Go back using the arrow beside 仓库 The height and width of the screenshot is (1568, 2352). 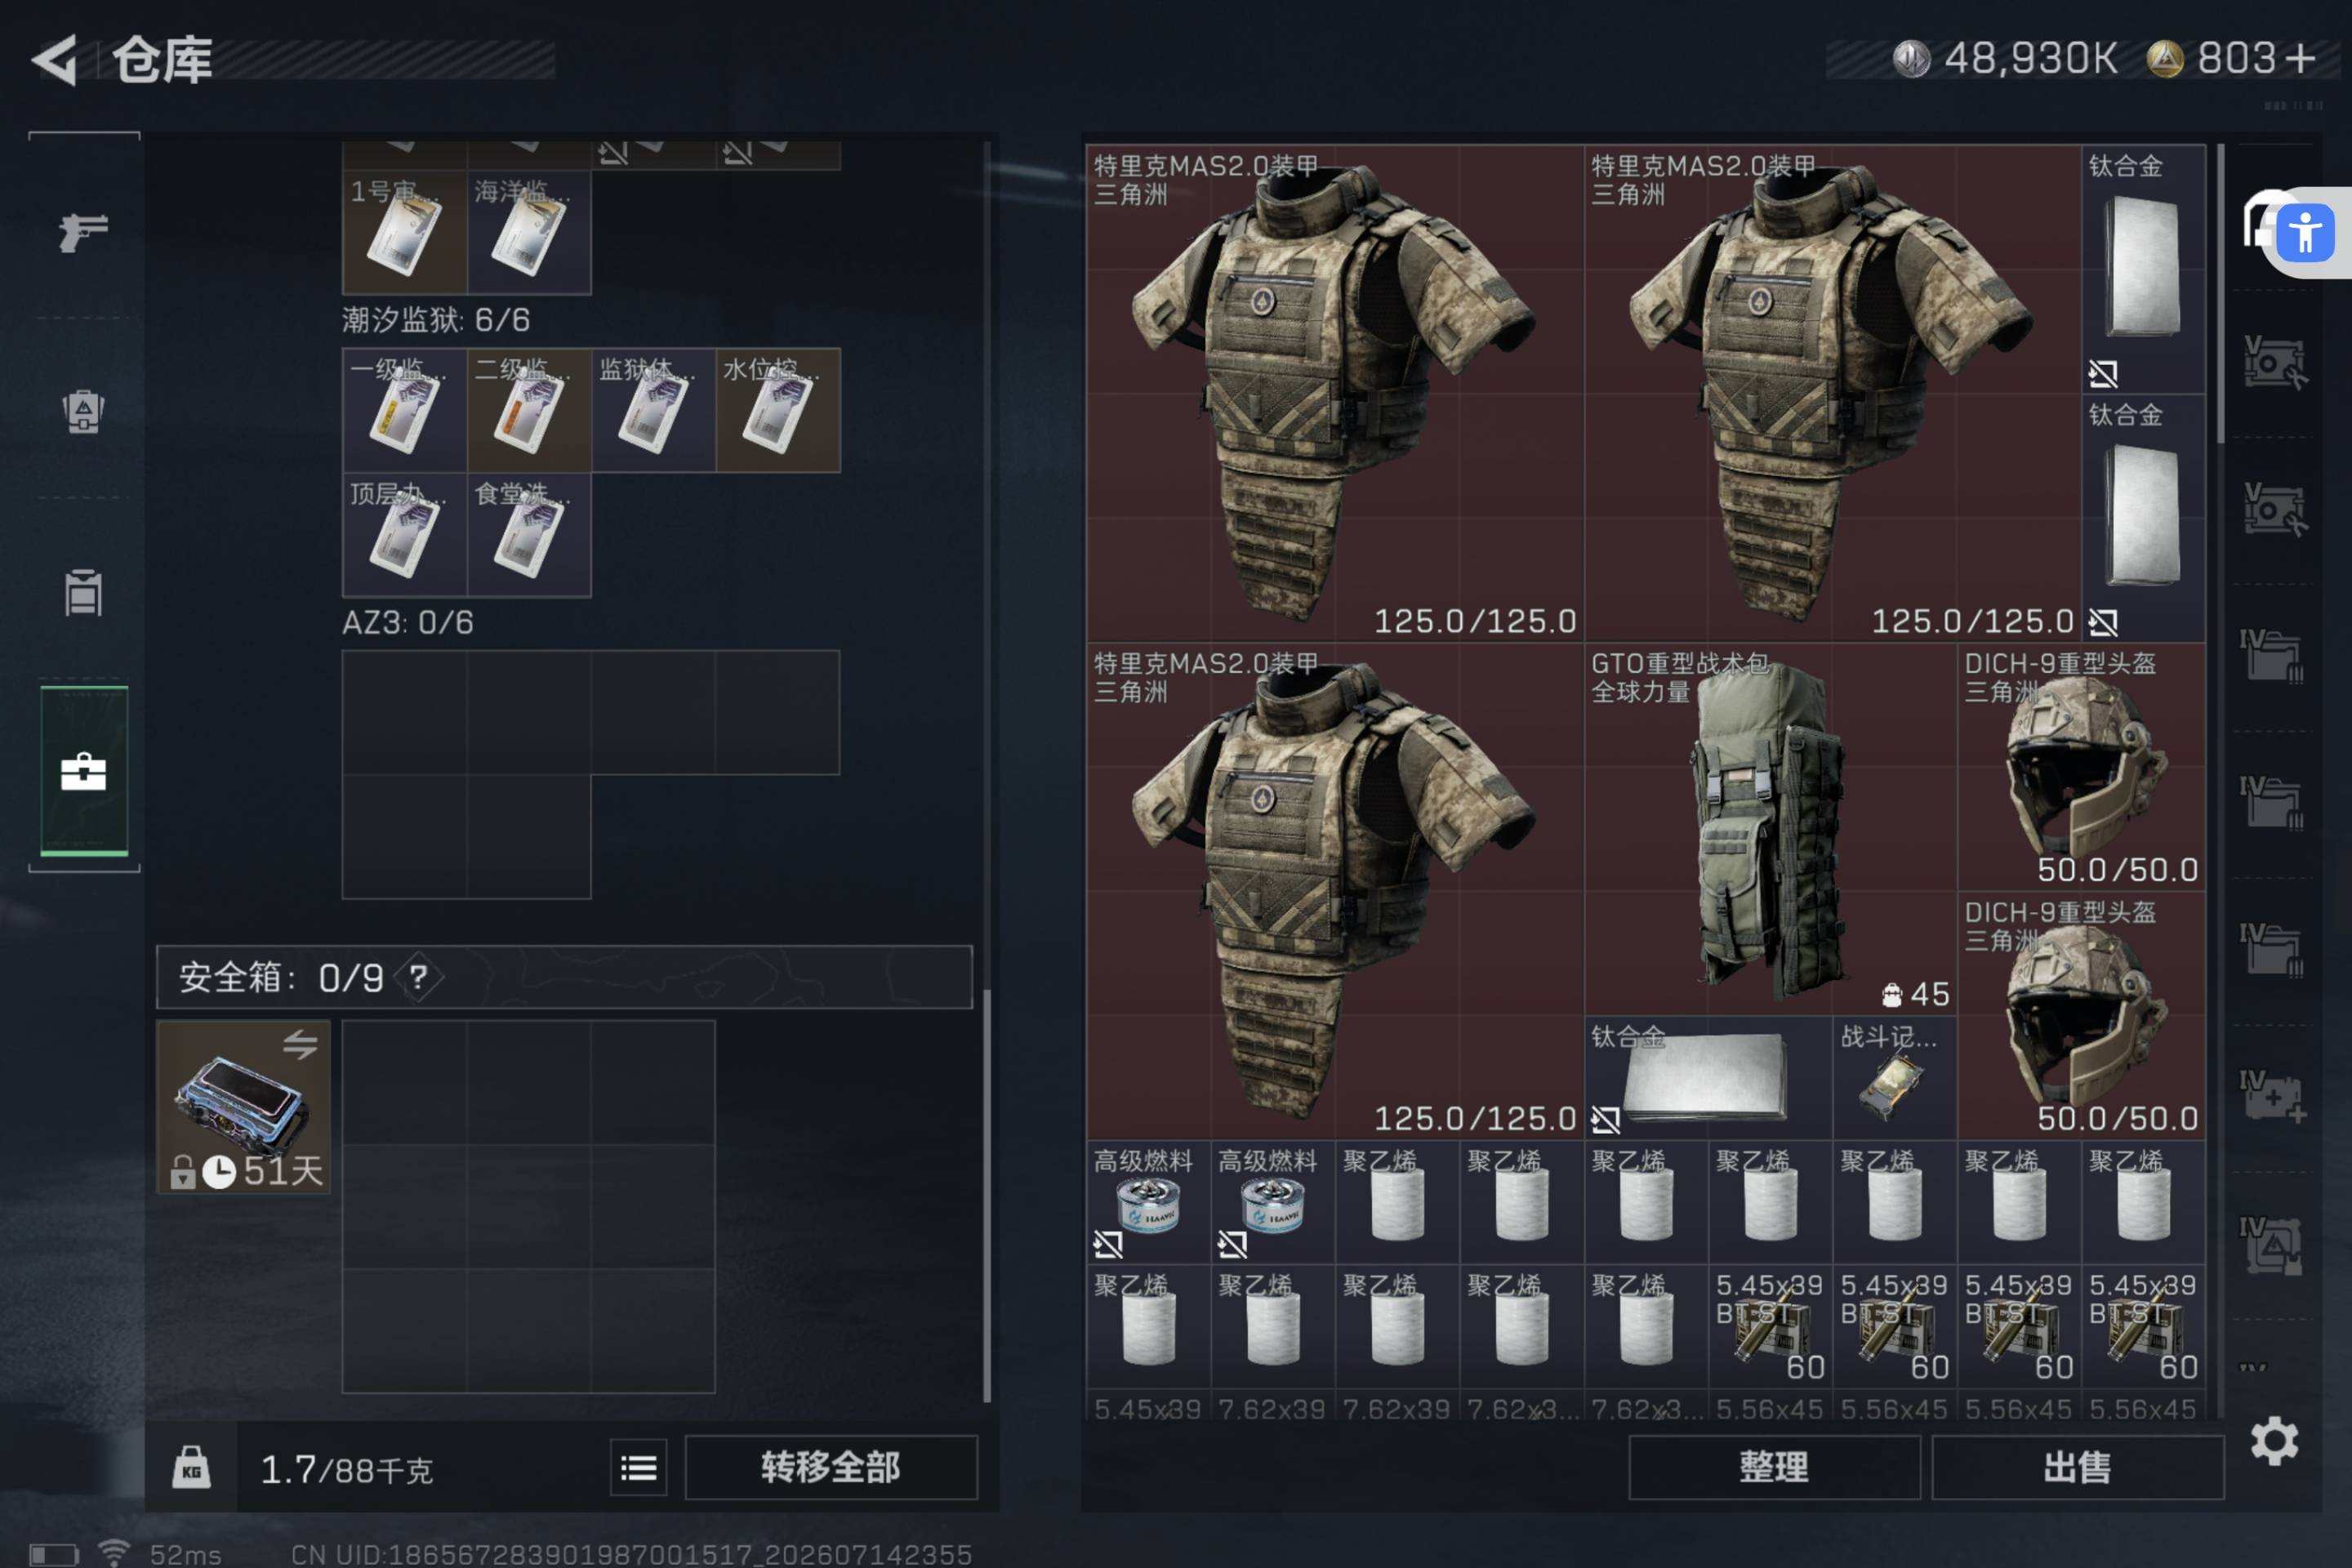pyautogui.click(x=55, y=60)
